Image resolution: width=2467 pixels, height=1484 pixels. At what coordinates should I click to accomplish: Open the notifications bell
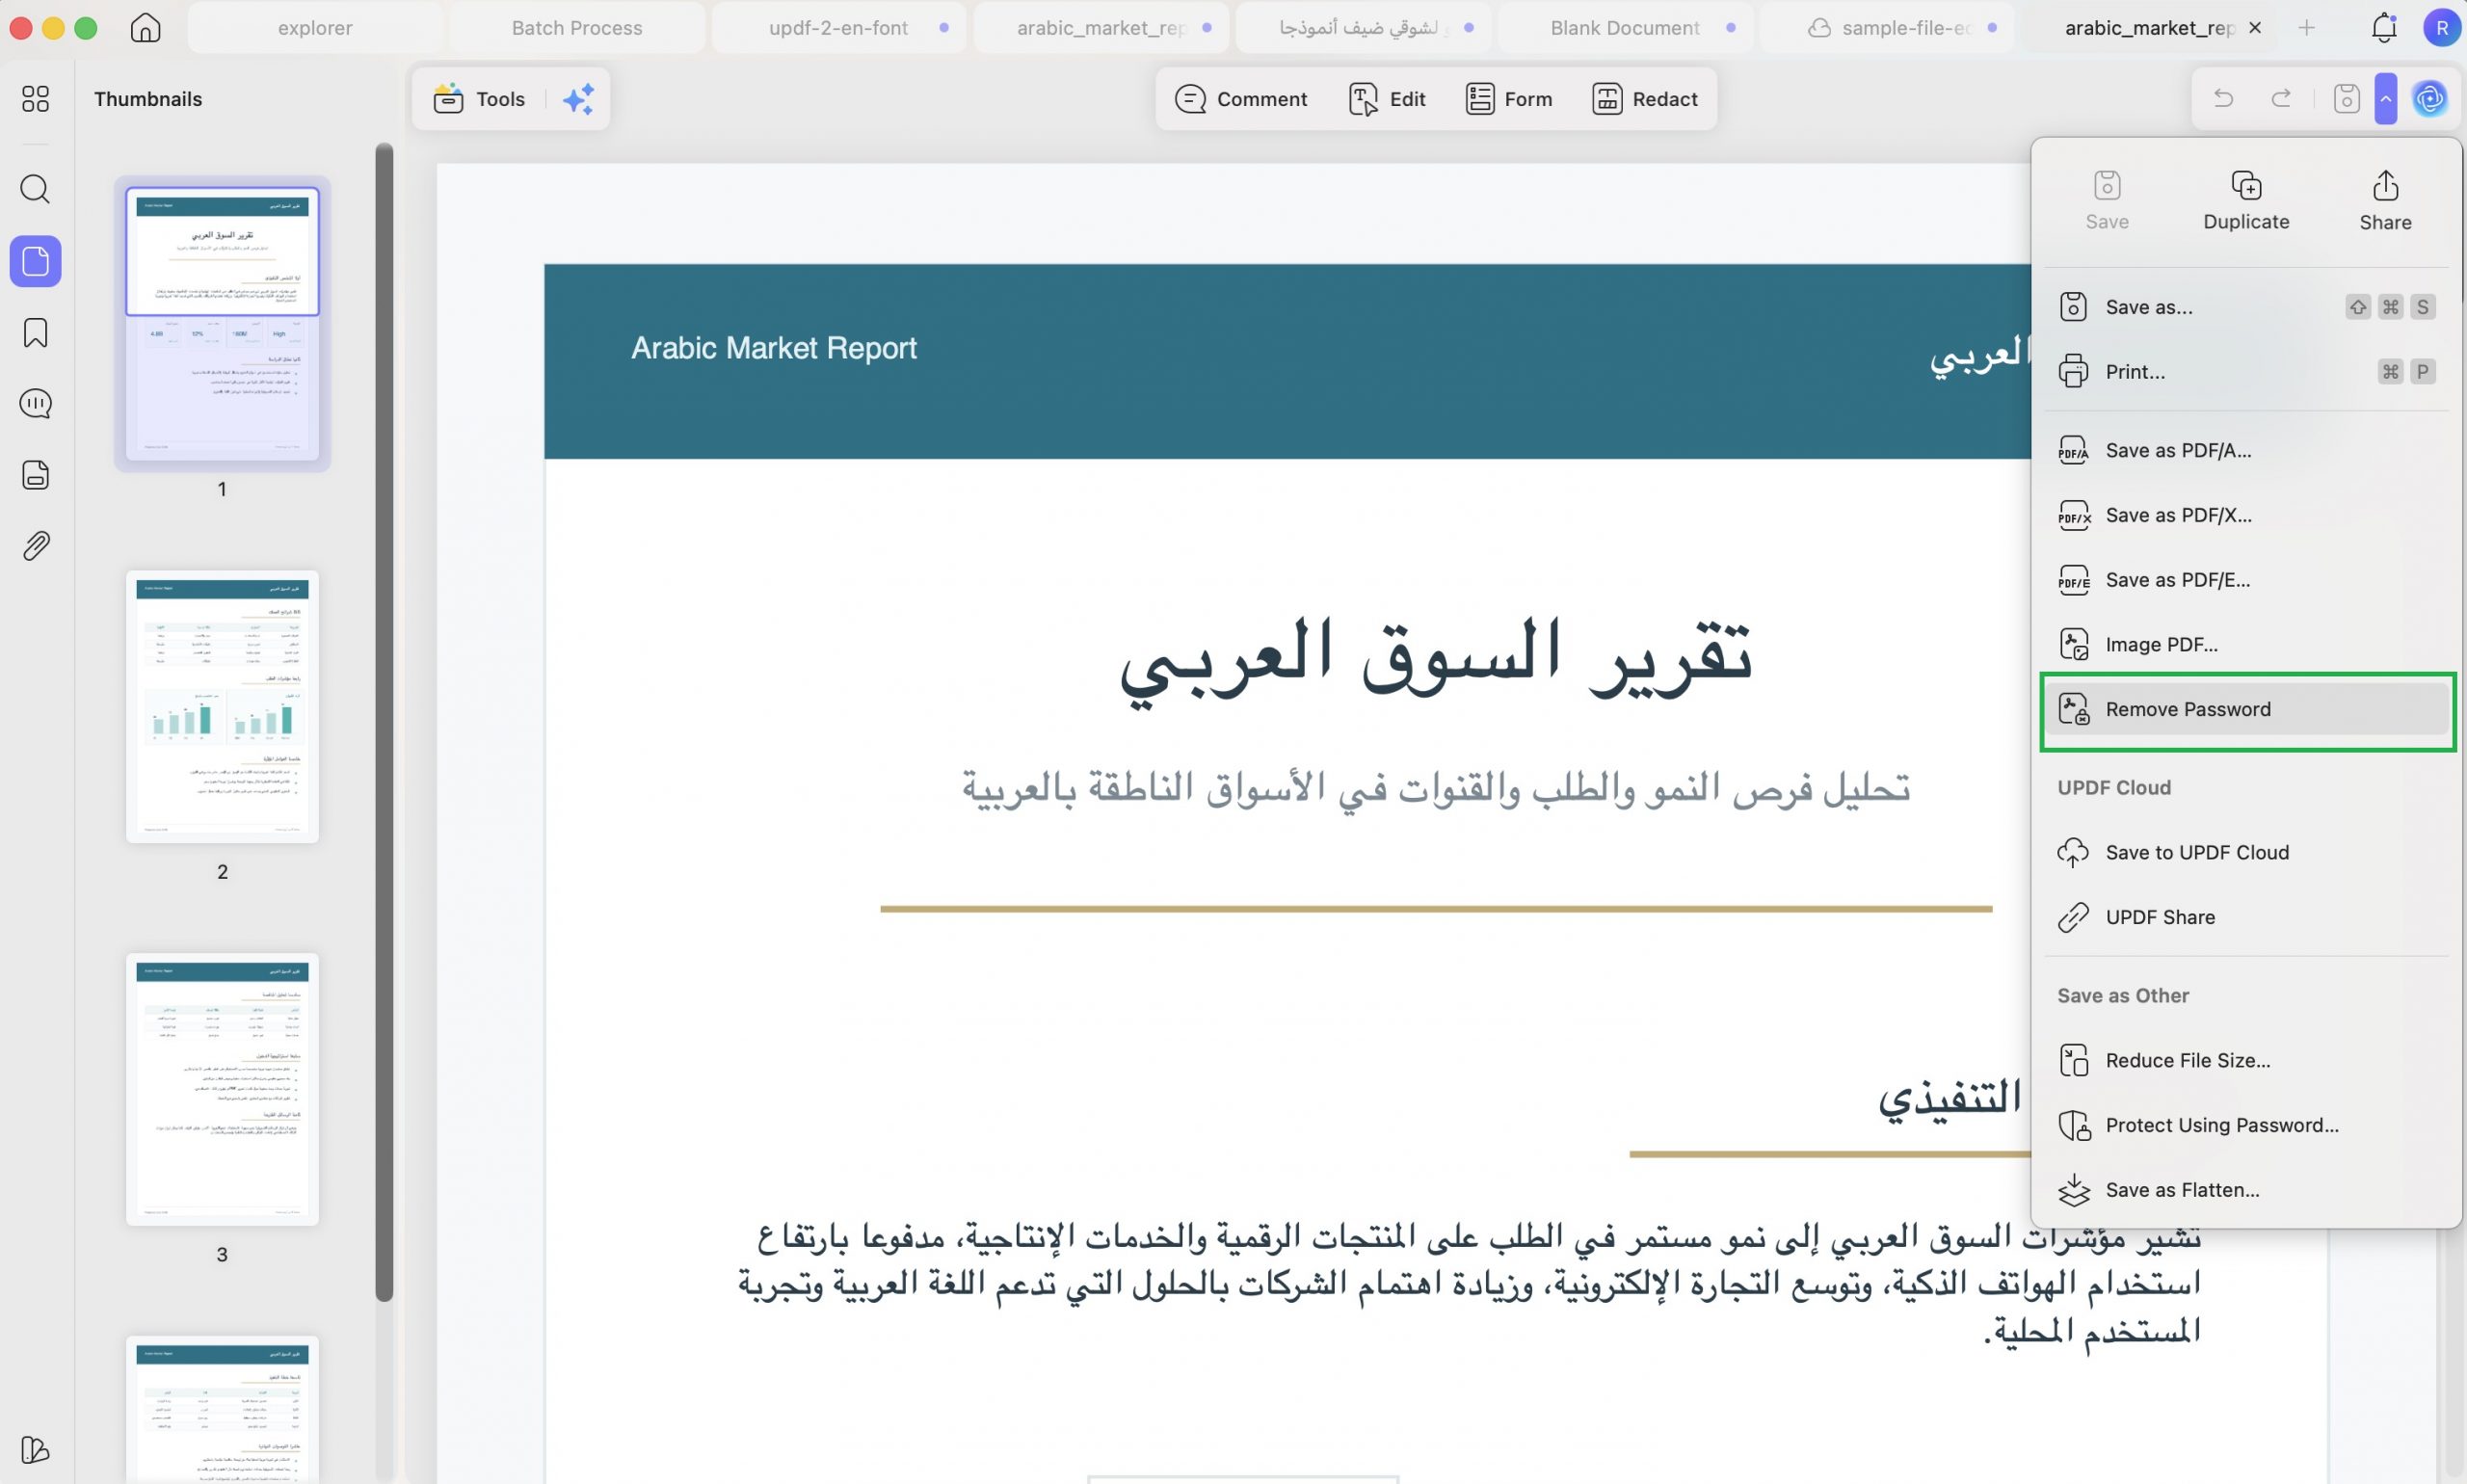click(2384, 28)
